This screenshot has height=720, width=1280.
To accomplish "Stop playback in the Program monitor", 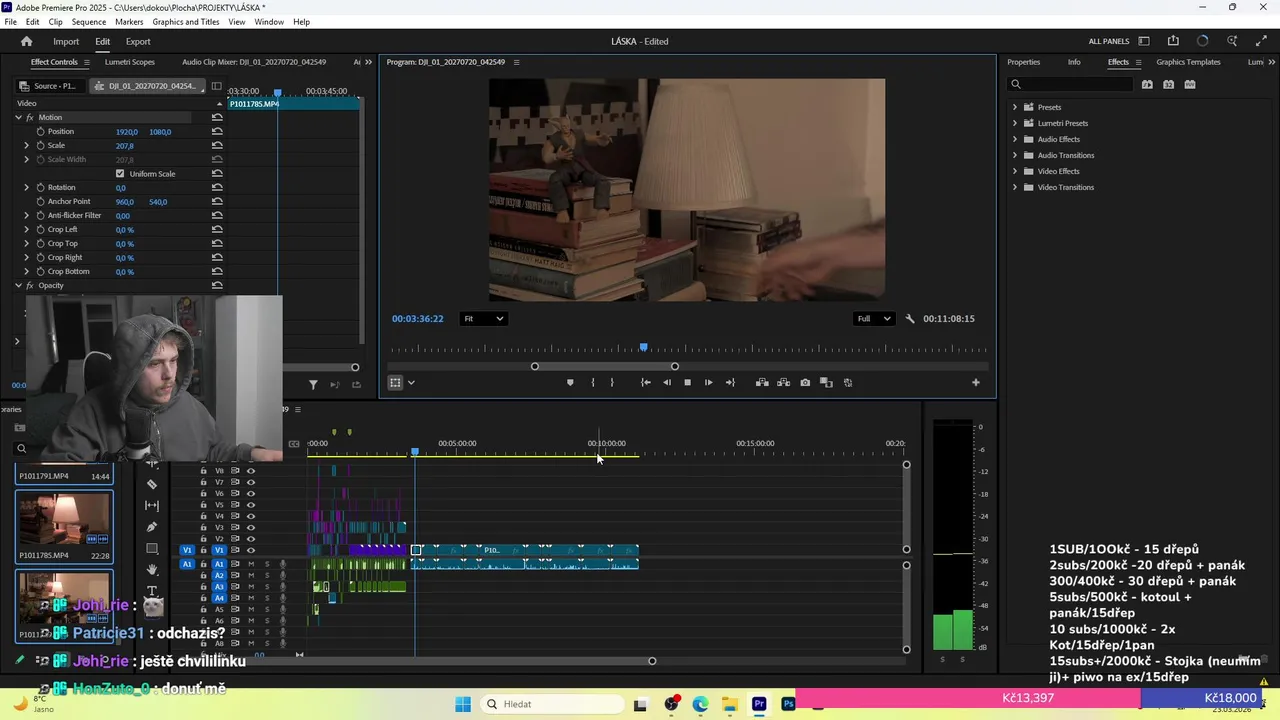I will 687,382.
